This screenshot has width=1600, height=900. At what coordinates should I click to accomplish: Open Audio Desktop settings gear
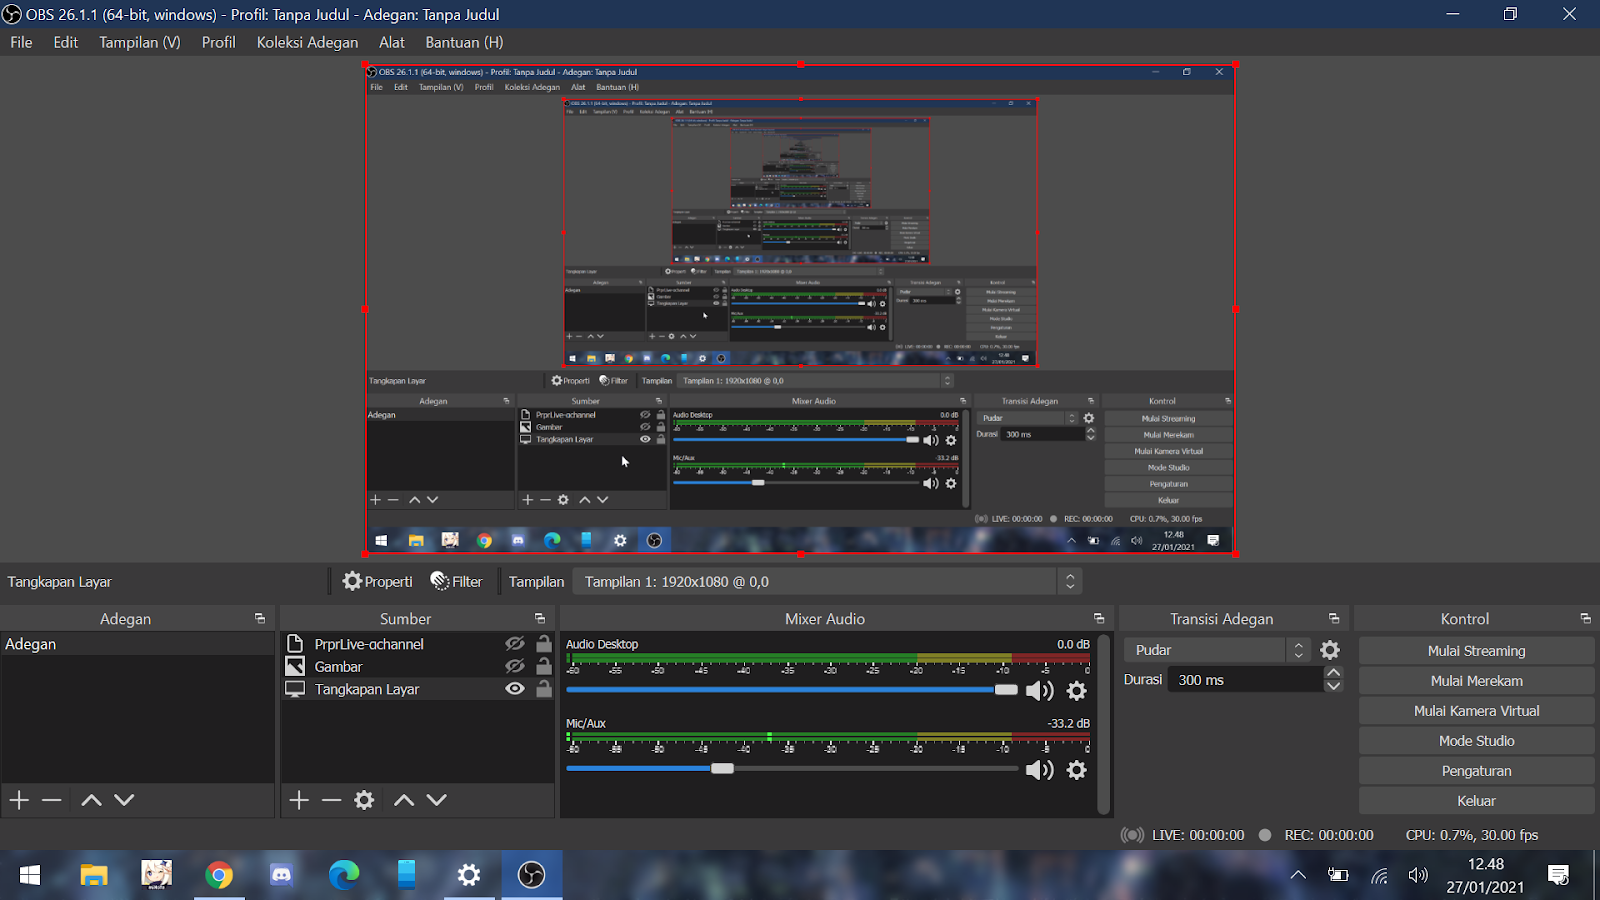coord(1077,690)
